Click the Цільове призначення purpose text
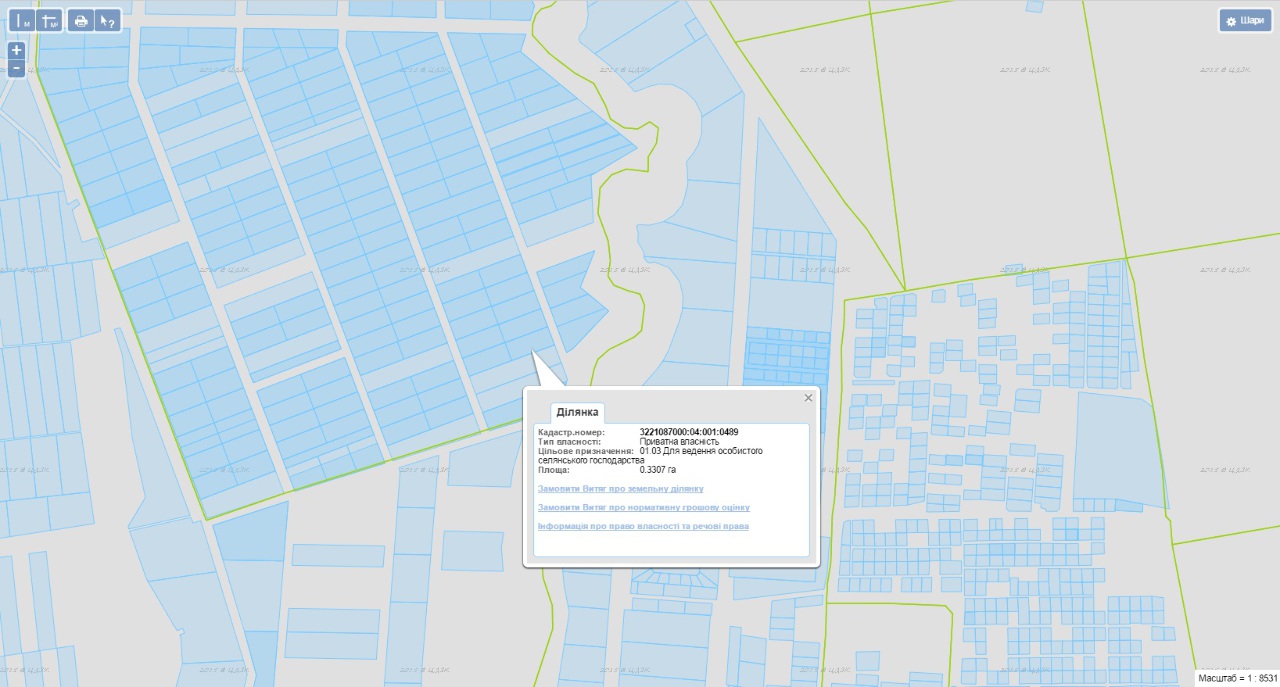 click(700, 455)
